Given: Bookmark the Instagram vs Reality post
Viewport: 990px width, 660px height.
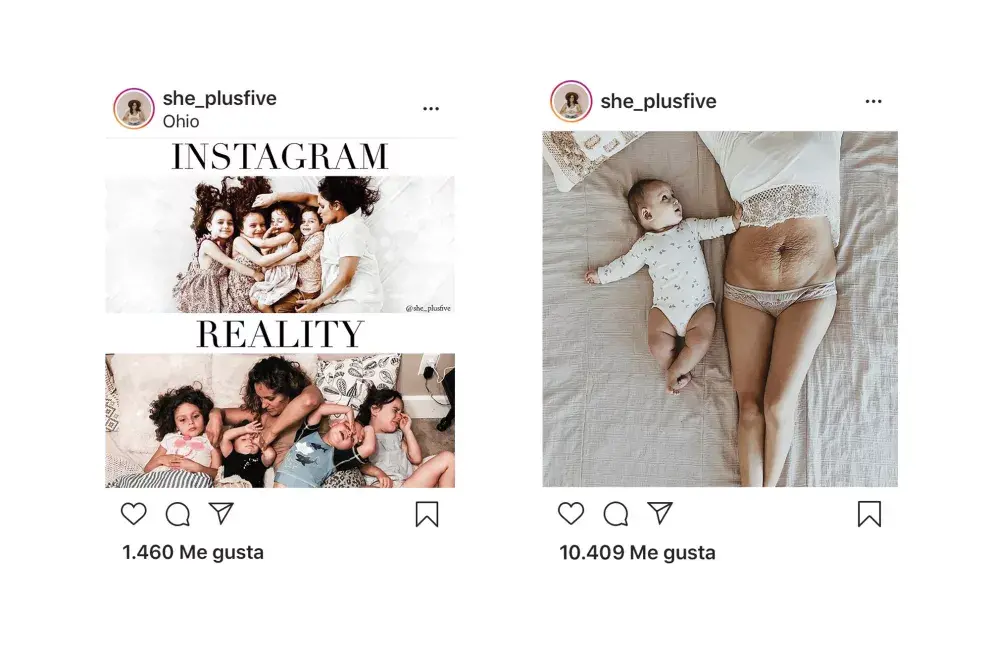Looking at the screenshot, I should pos(427,514).
